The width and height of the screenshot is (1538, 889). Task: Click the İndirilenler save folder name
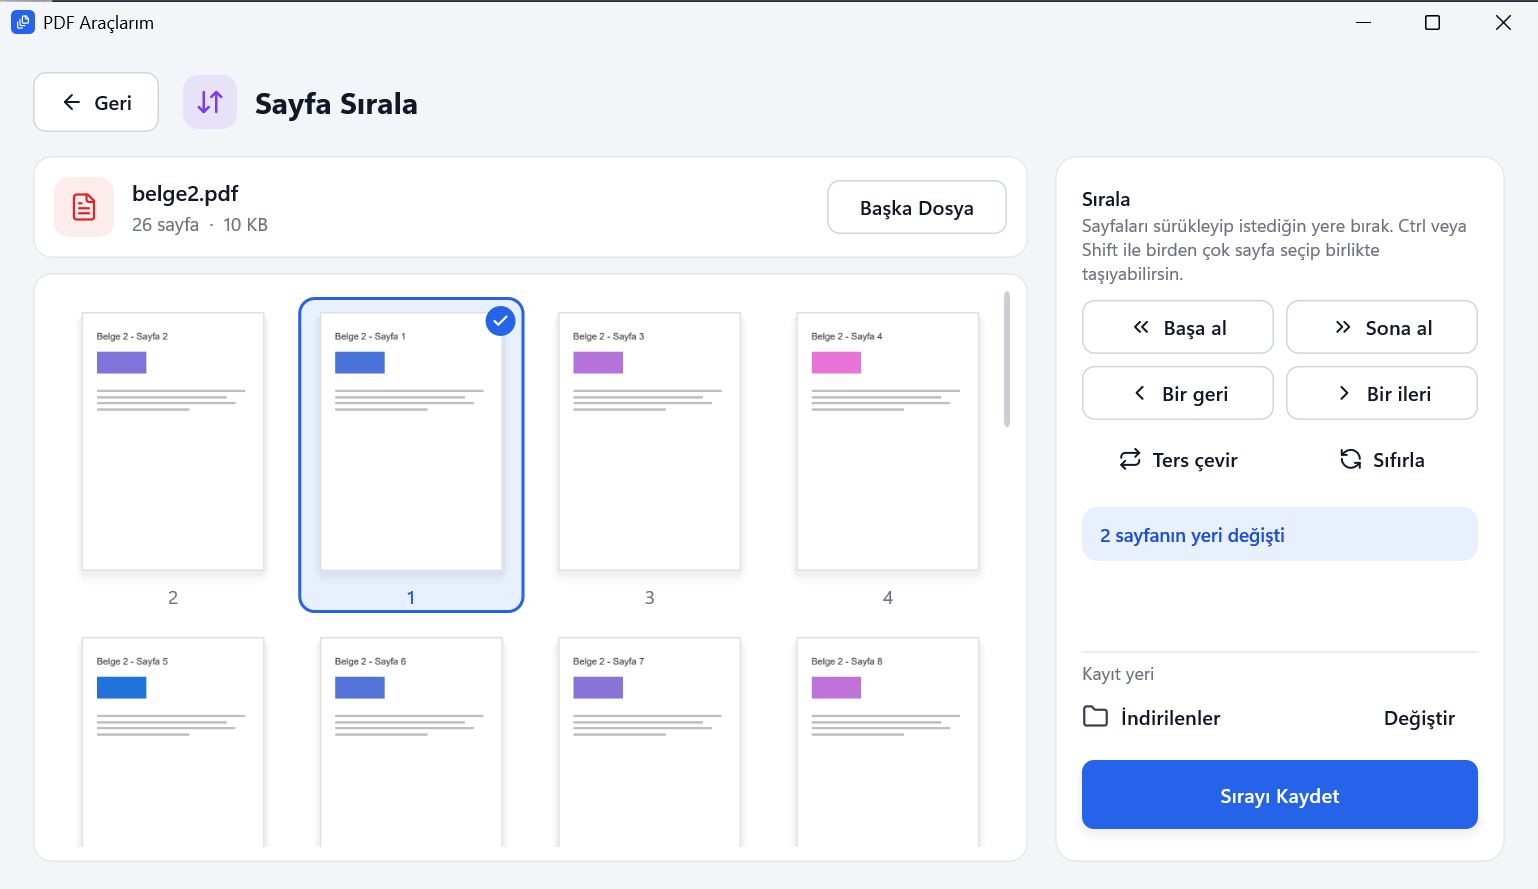(1170, 718)
